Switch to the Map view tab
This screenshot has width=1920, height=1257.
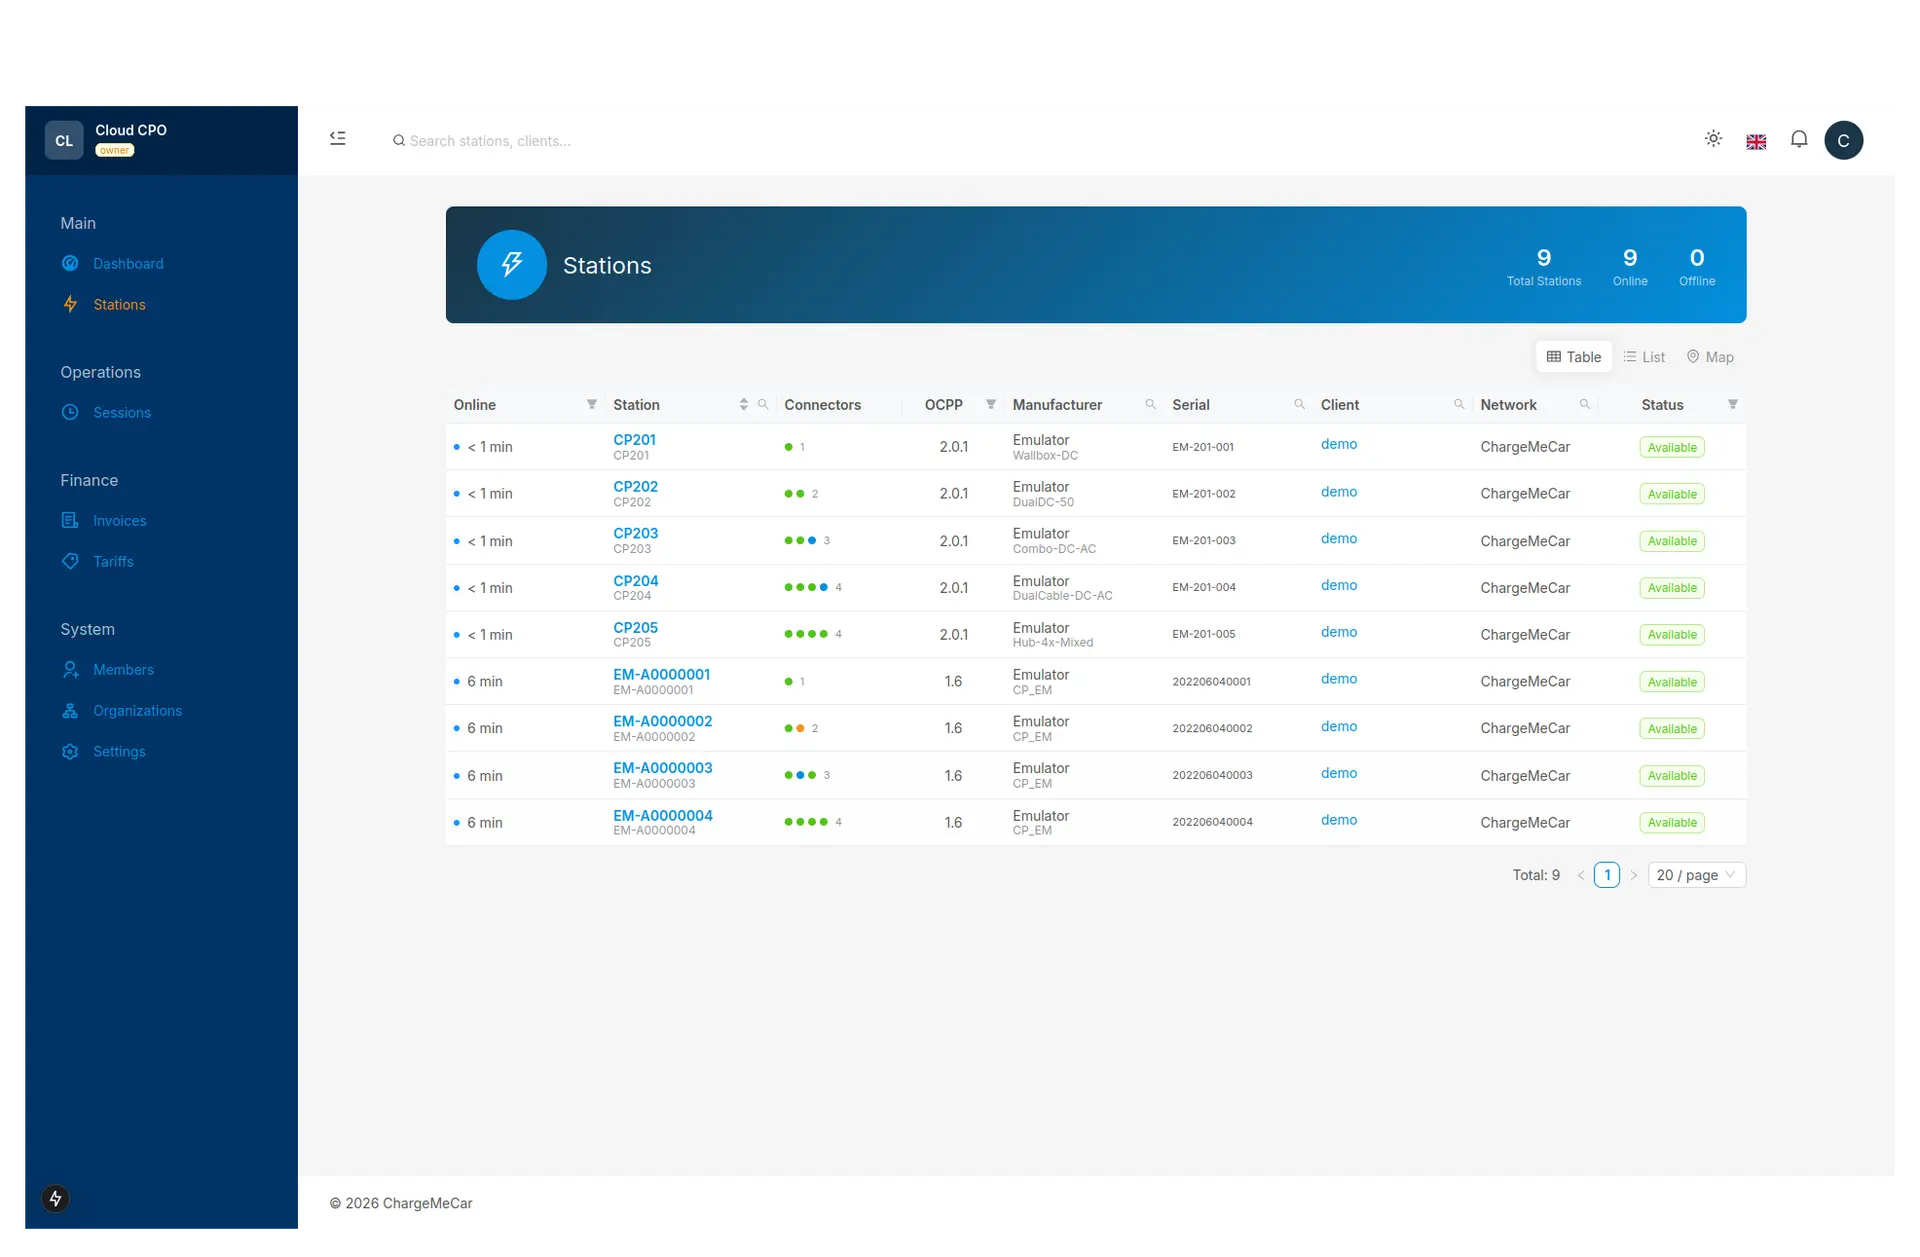click(1710, 357)
